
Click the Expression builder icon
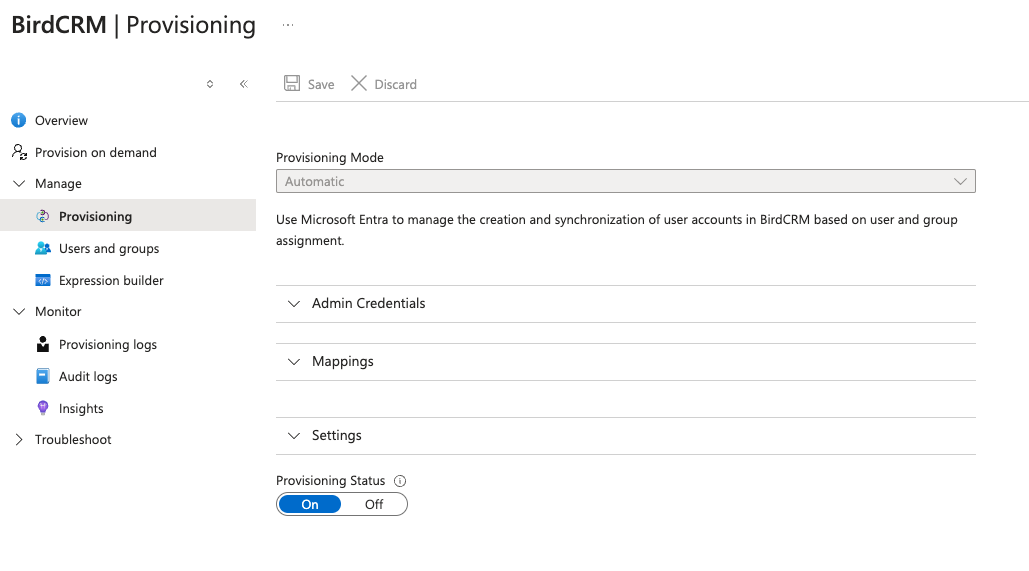tap(43, 280)
